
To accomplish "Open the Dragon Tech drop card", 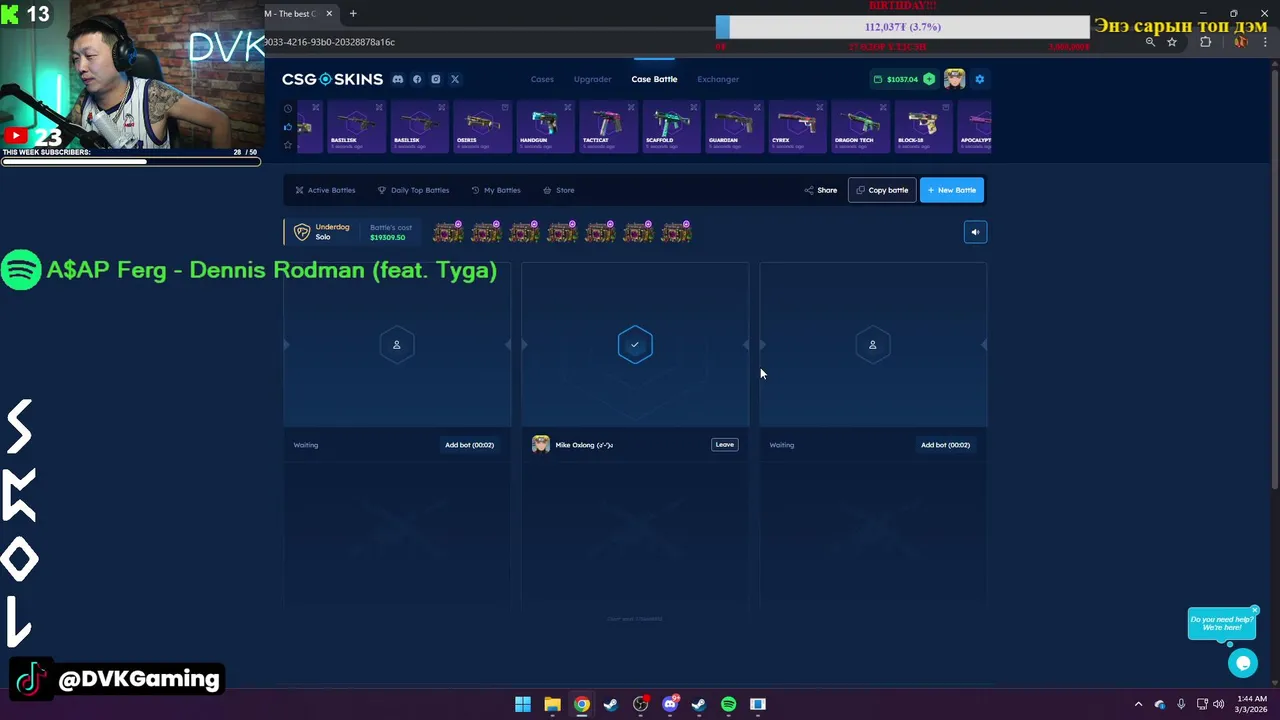I will click(859, 126).
